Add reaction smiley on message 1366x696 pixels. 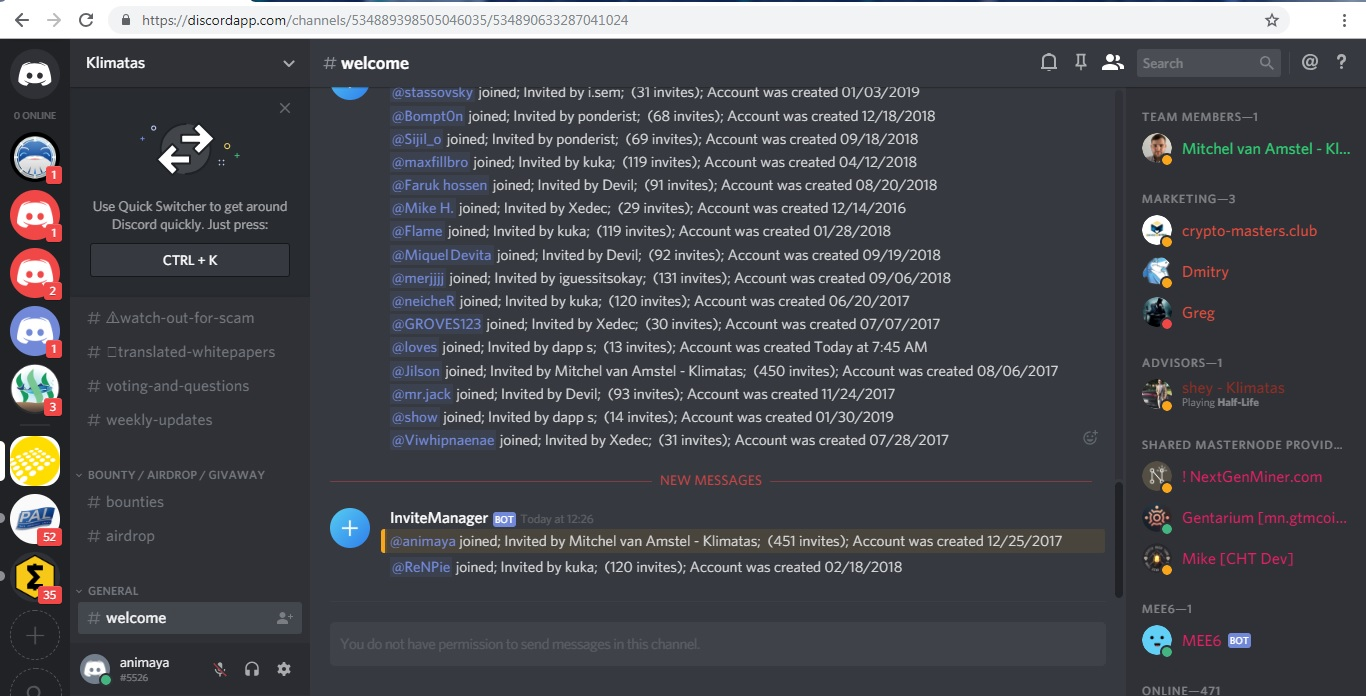(1091, 438)
